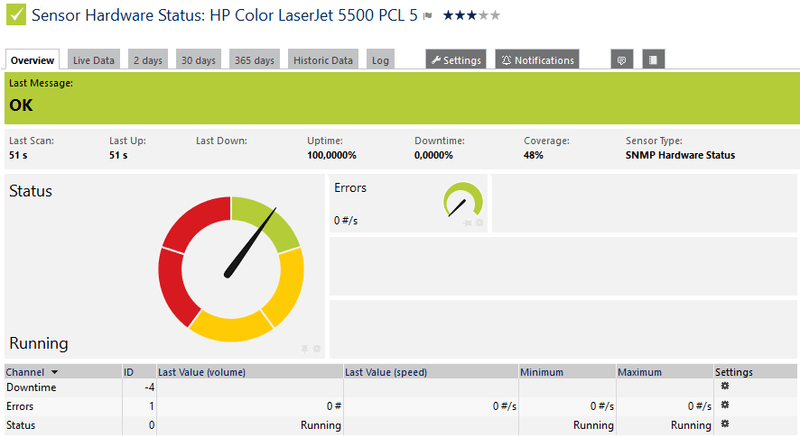Click the green OK last message banner
This screenshot has width=800, height=437.
coord(402,98)
